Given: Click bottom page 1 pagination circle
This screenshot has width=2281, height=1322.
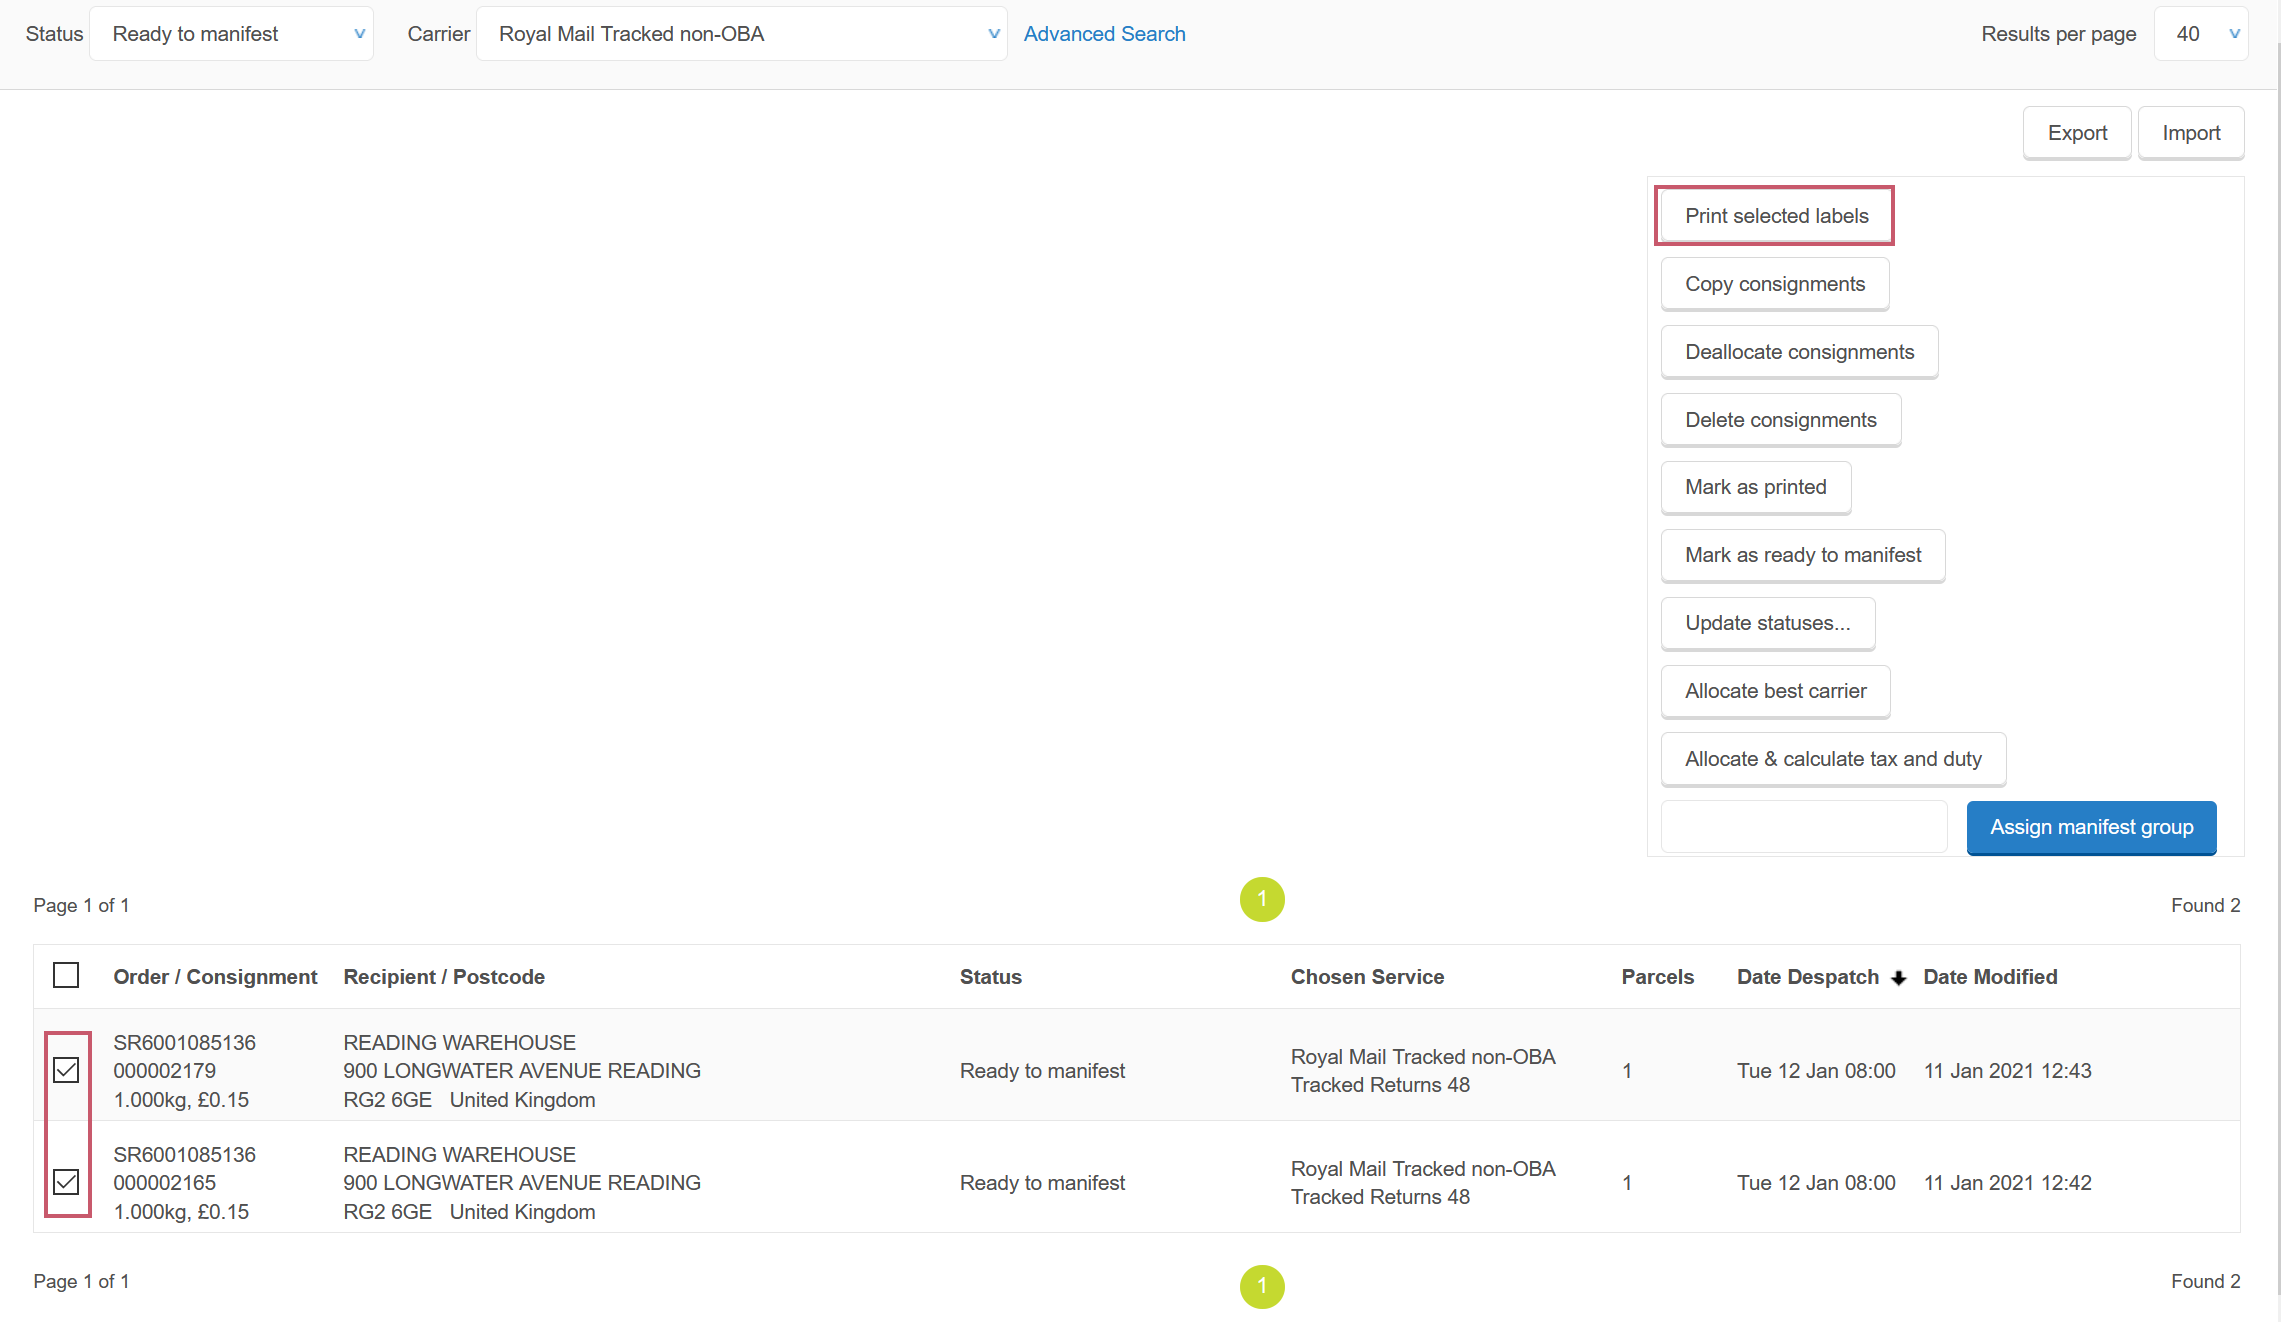Looking at the screenshot, I should pos(1261,1286).
